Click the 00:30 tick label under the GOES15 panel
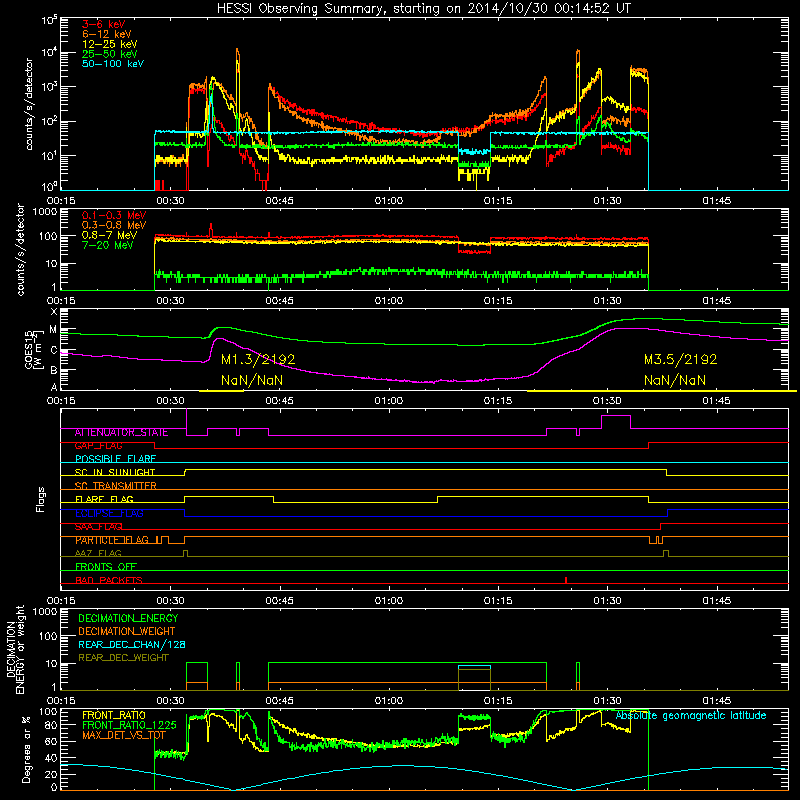Screen dimensions: 800x800 click(170, 401)
